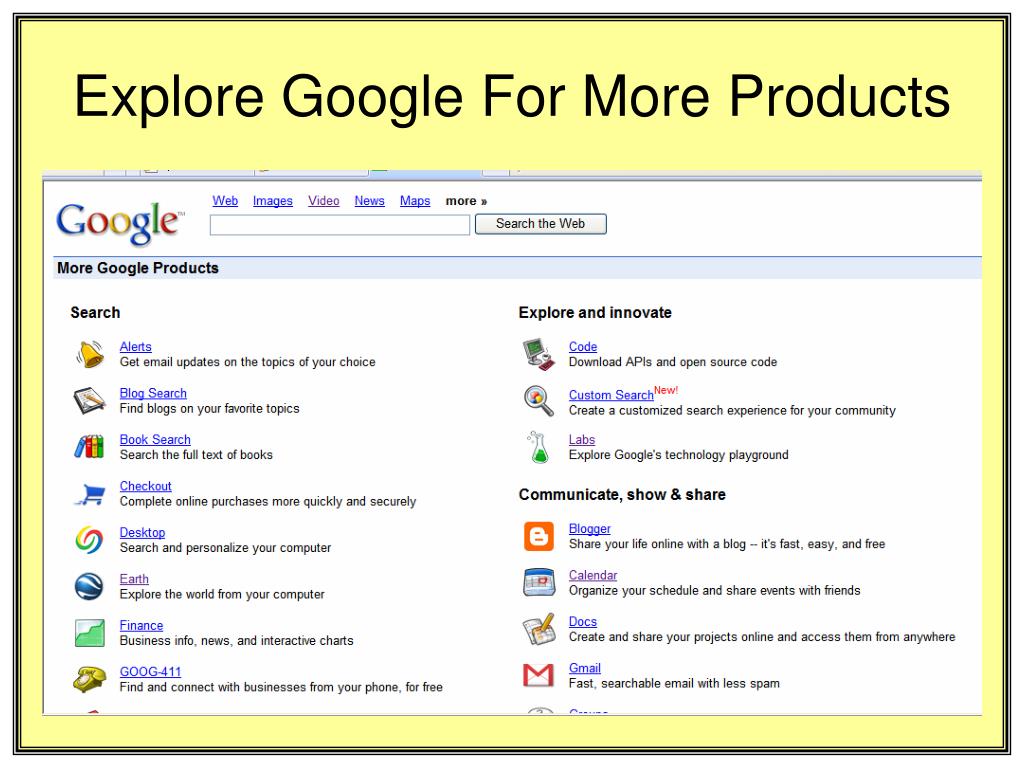This screenshot has width=1024, height=768.
Task: Click the Book Search books icon
Action: pyautogui.click(x=89, y=447)
